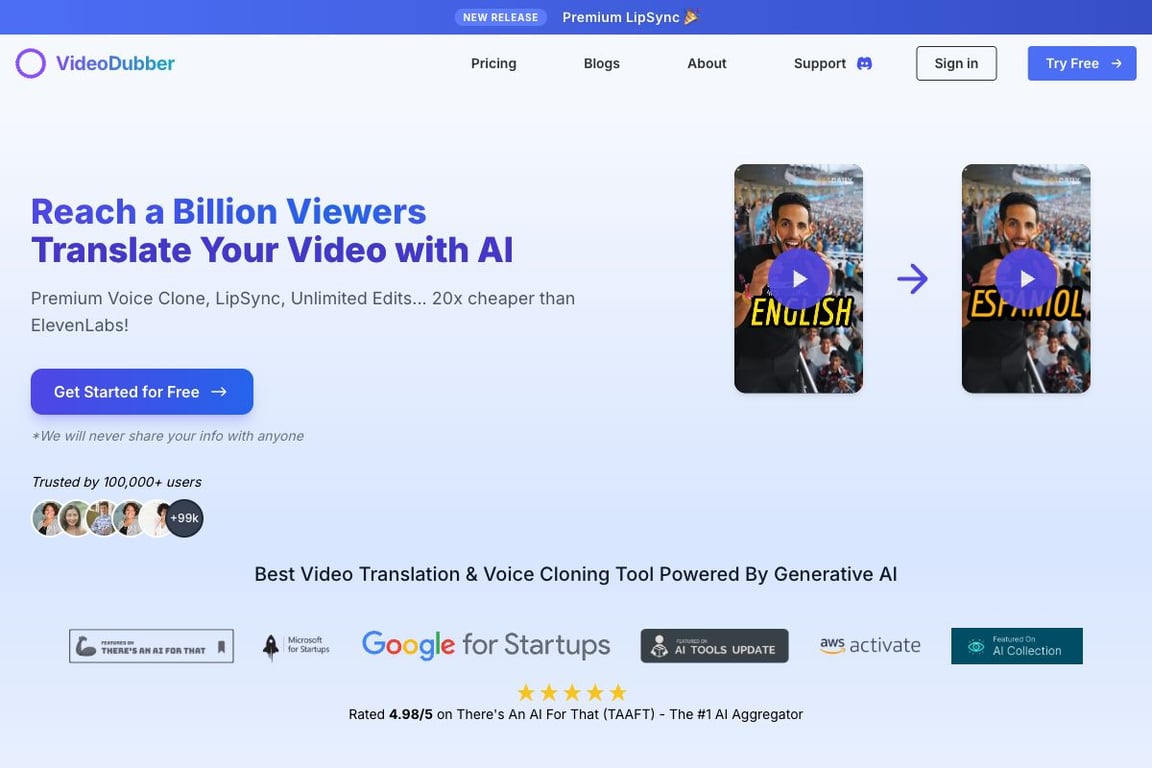Open the AI Collection badge
The width and height of the screenshot is (1152, 768).
[x=1017, y=646]
